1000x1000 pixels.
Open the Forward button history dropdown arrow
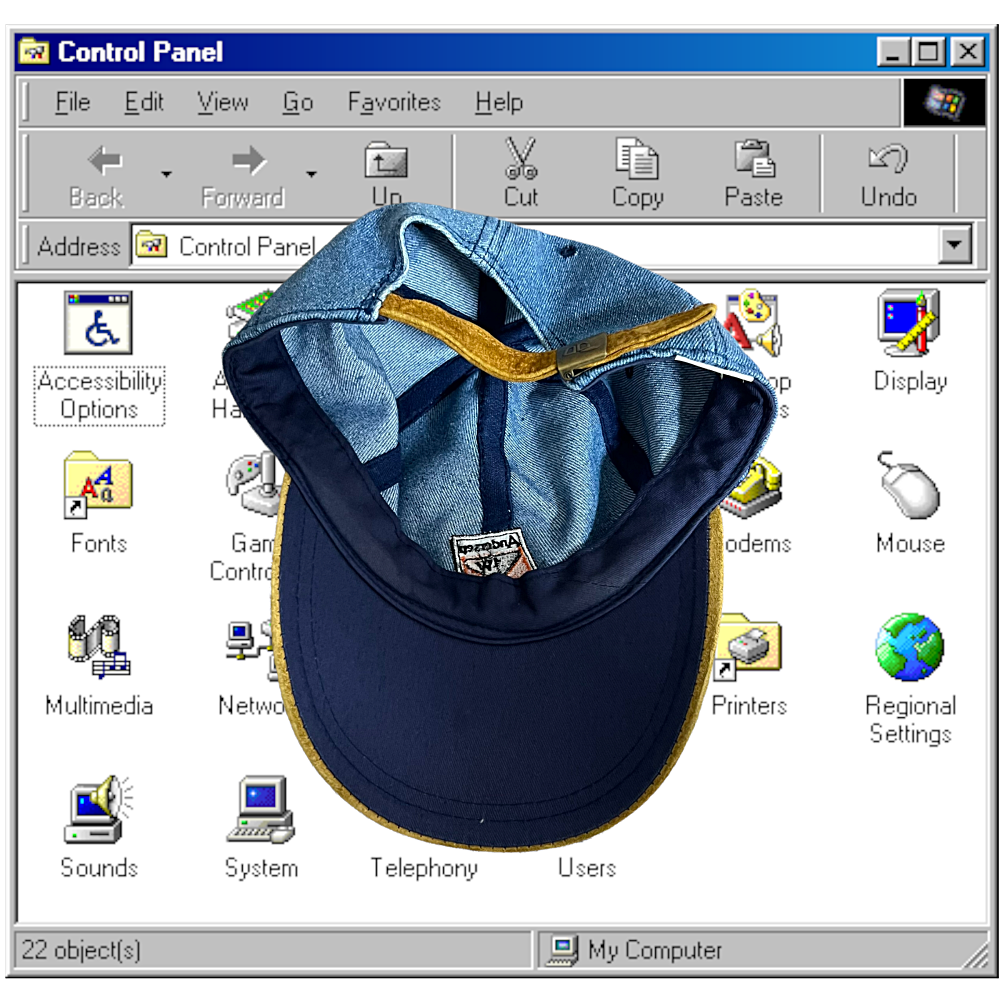pyautogui.click(x=311, y=174)
